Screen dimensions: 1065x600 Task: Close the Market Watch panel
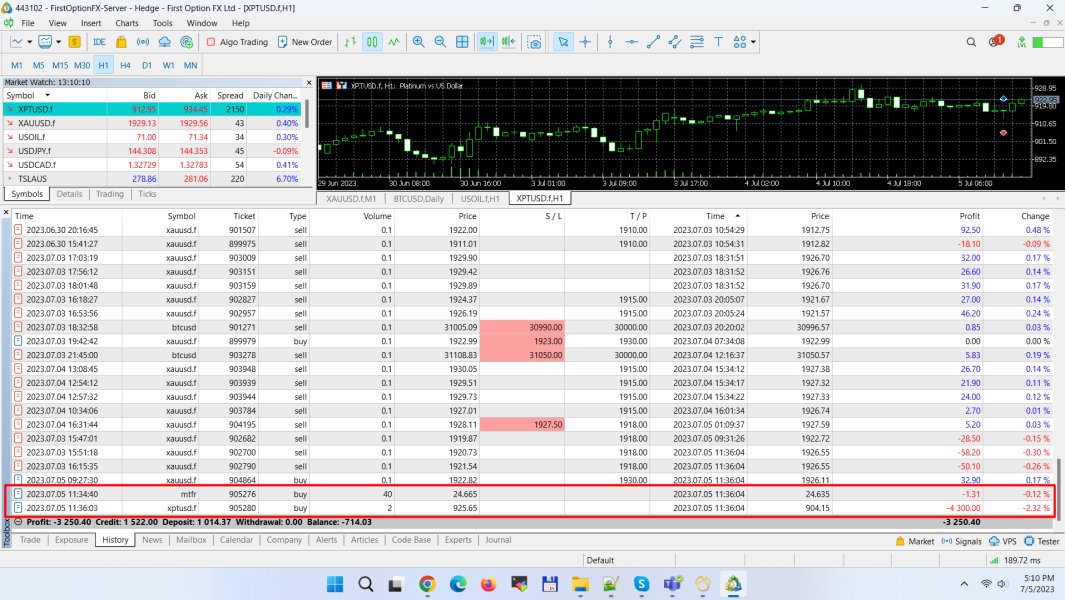[x=309, y=82]
